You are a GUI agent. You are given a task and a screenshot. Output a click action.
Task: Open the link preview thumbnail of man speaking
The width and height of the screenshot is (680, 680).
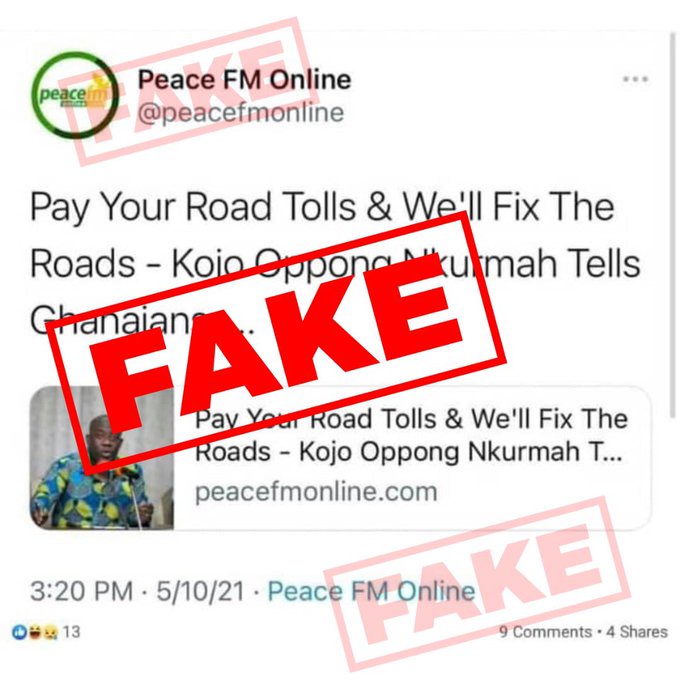[x=102, y=458]
